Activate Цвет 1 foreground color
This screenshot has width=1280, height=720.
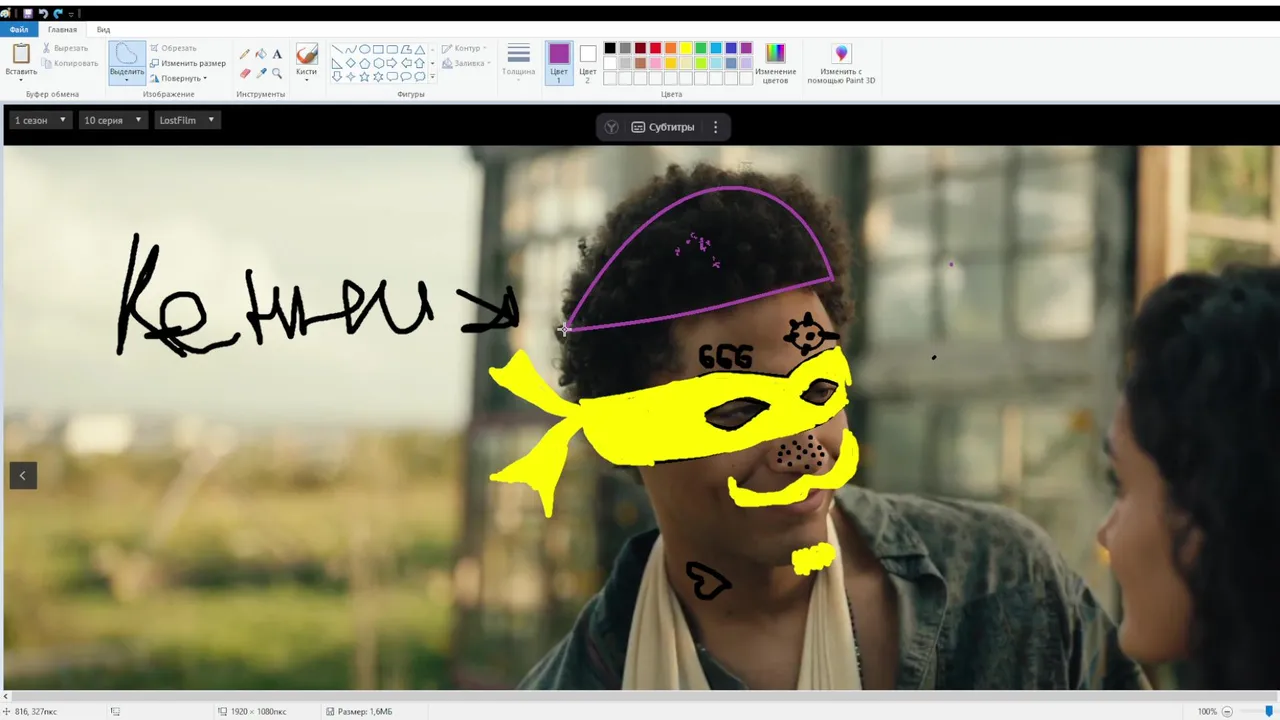pos(559,62)
